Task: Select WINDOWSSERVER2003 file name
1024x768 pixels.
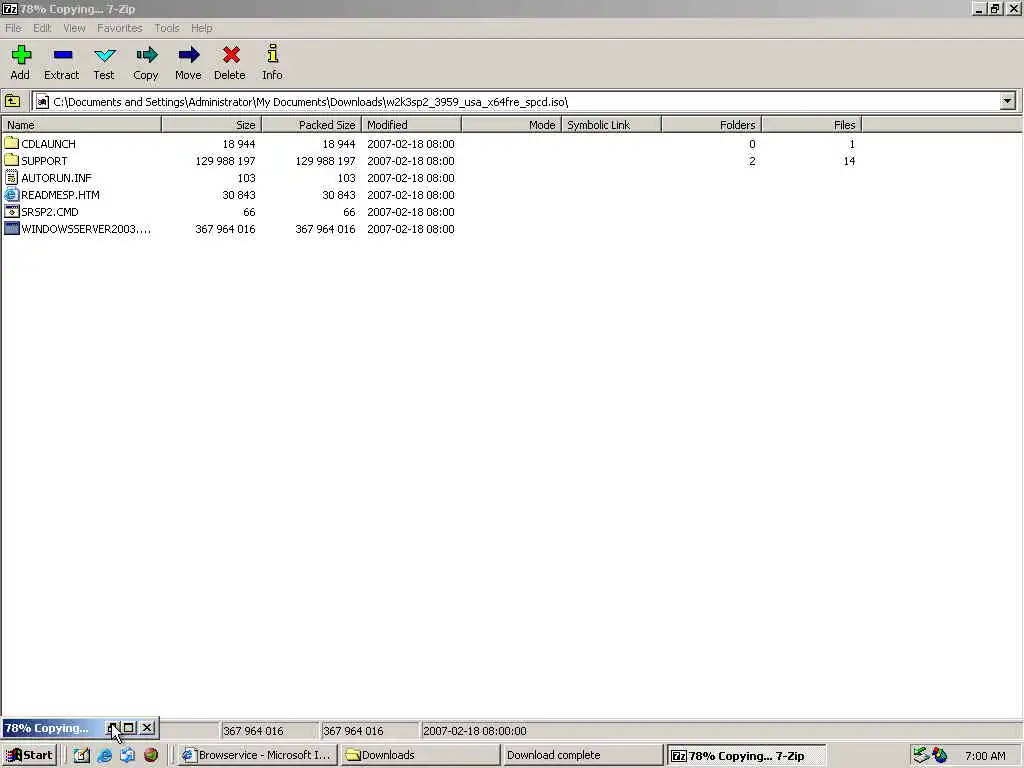Action: point(86,229)
